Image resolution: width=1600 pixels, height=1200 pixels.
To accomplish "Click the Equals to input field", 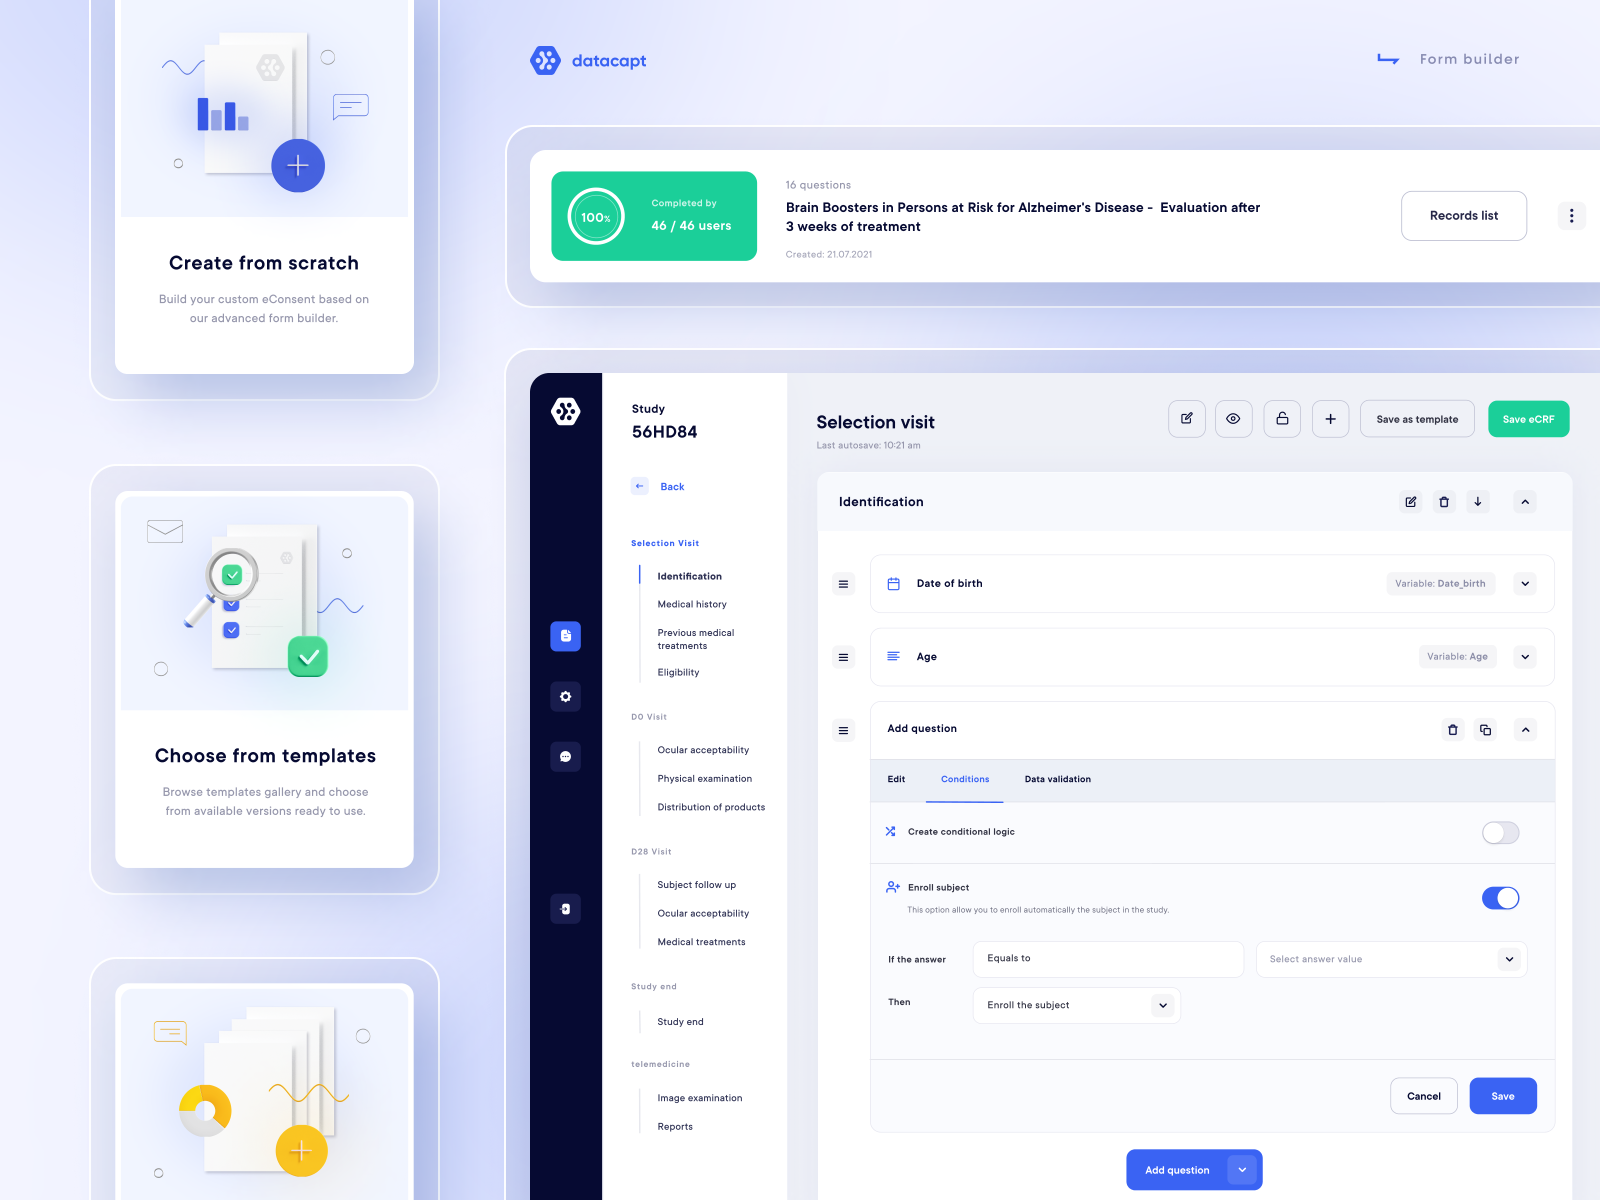I will click(1108, 959).
